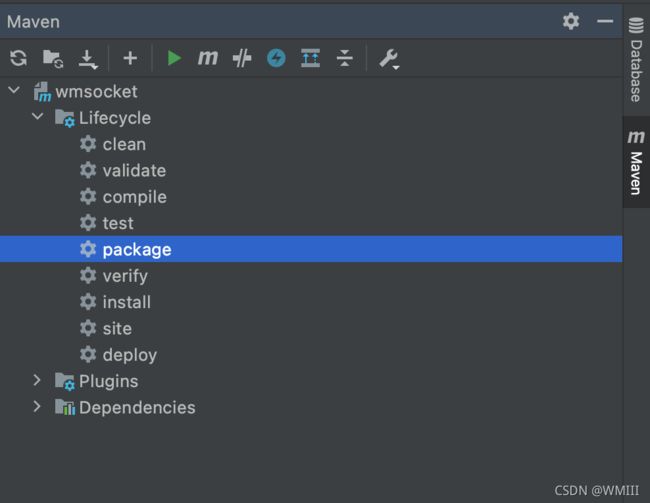This screenshot has height=503, width=650.
Task: Select the Maven side tab
Action: tap(636, 162)
